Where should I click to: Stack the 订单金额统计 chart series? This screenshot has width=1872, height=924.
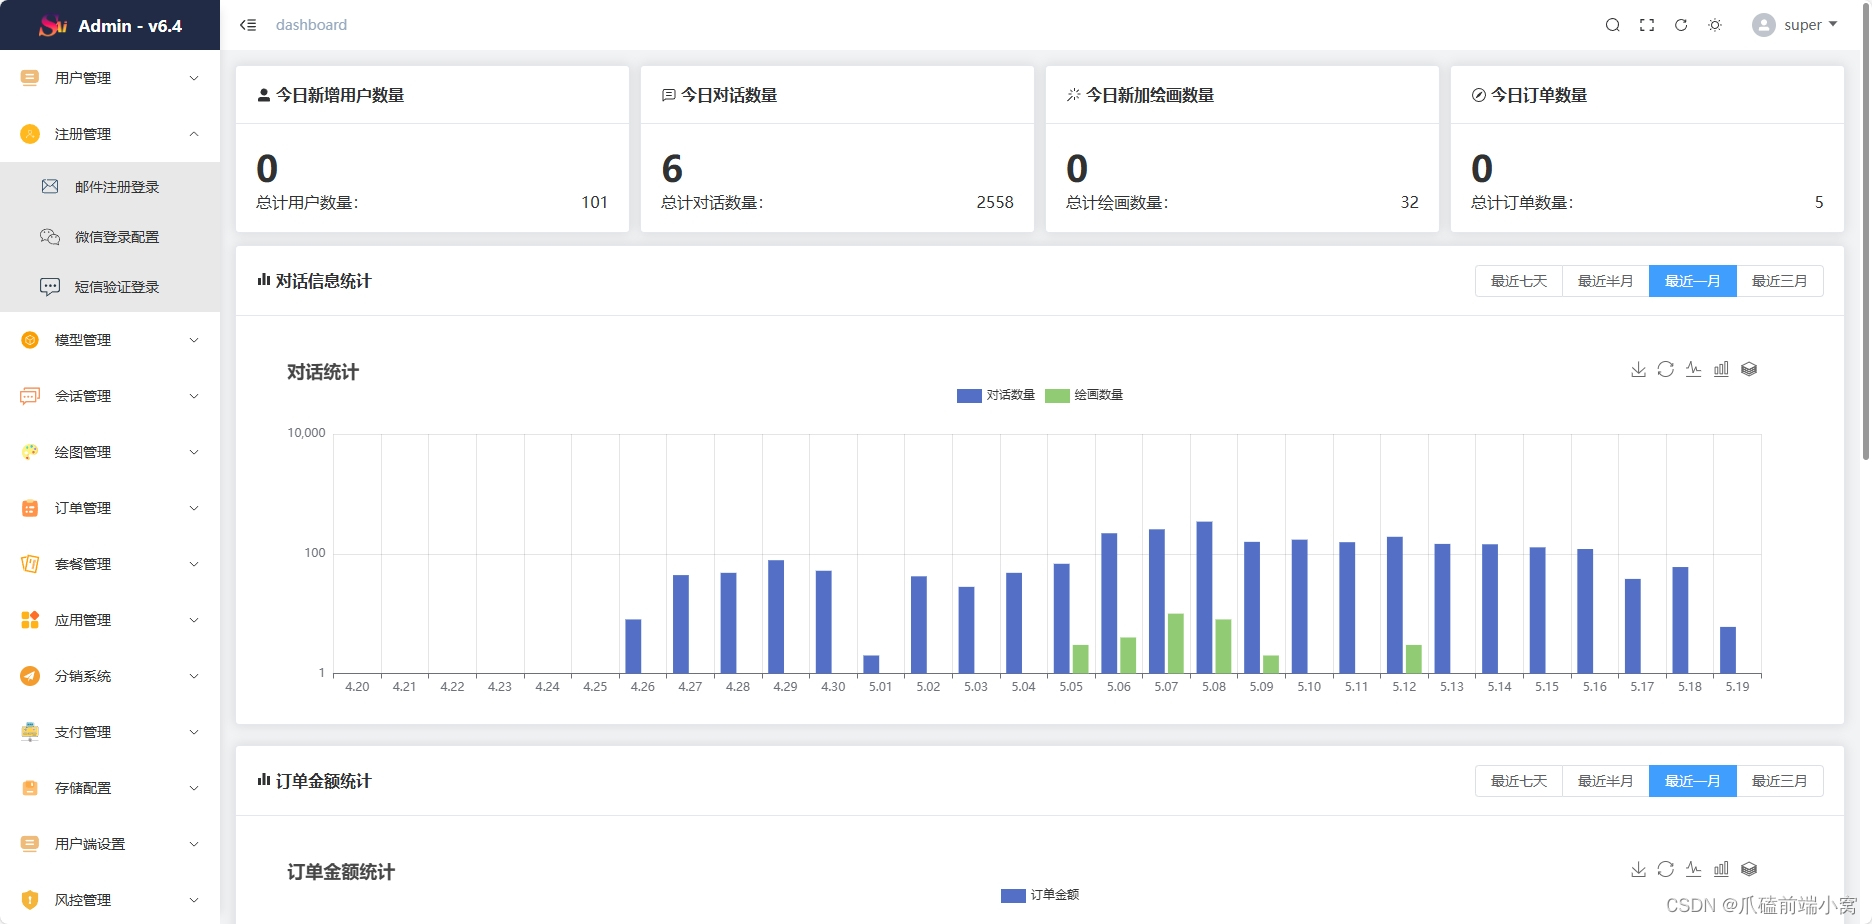click(x=1749, y=869)
